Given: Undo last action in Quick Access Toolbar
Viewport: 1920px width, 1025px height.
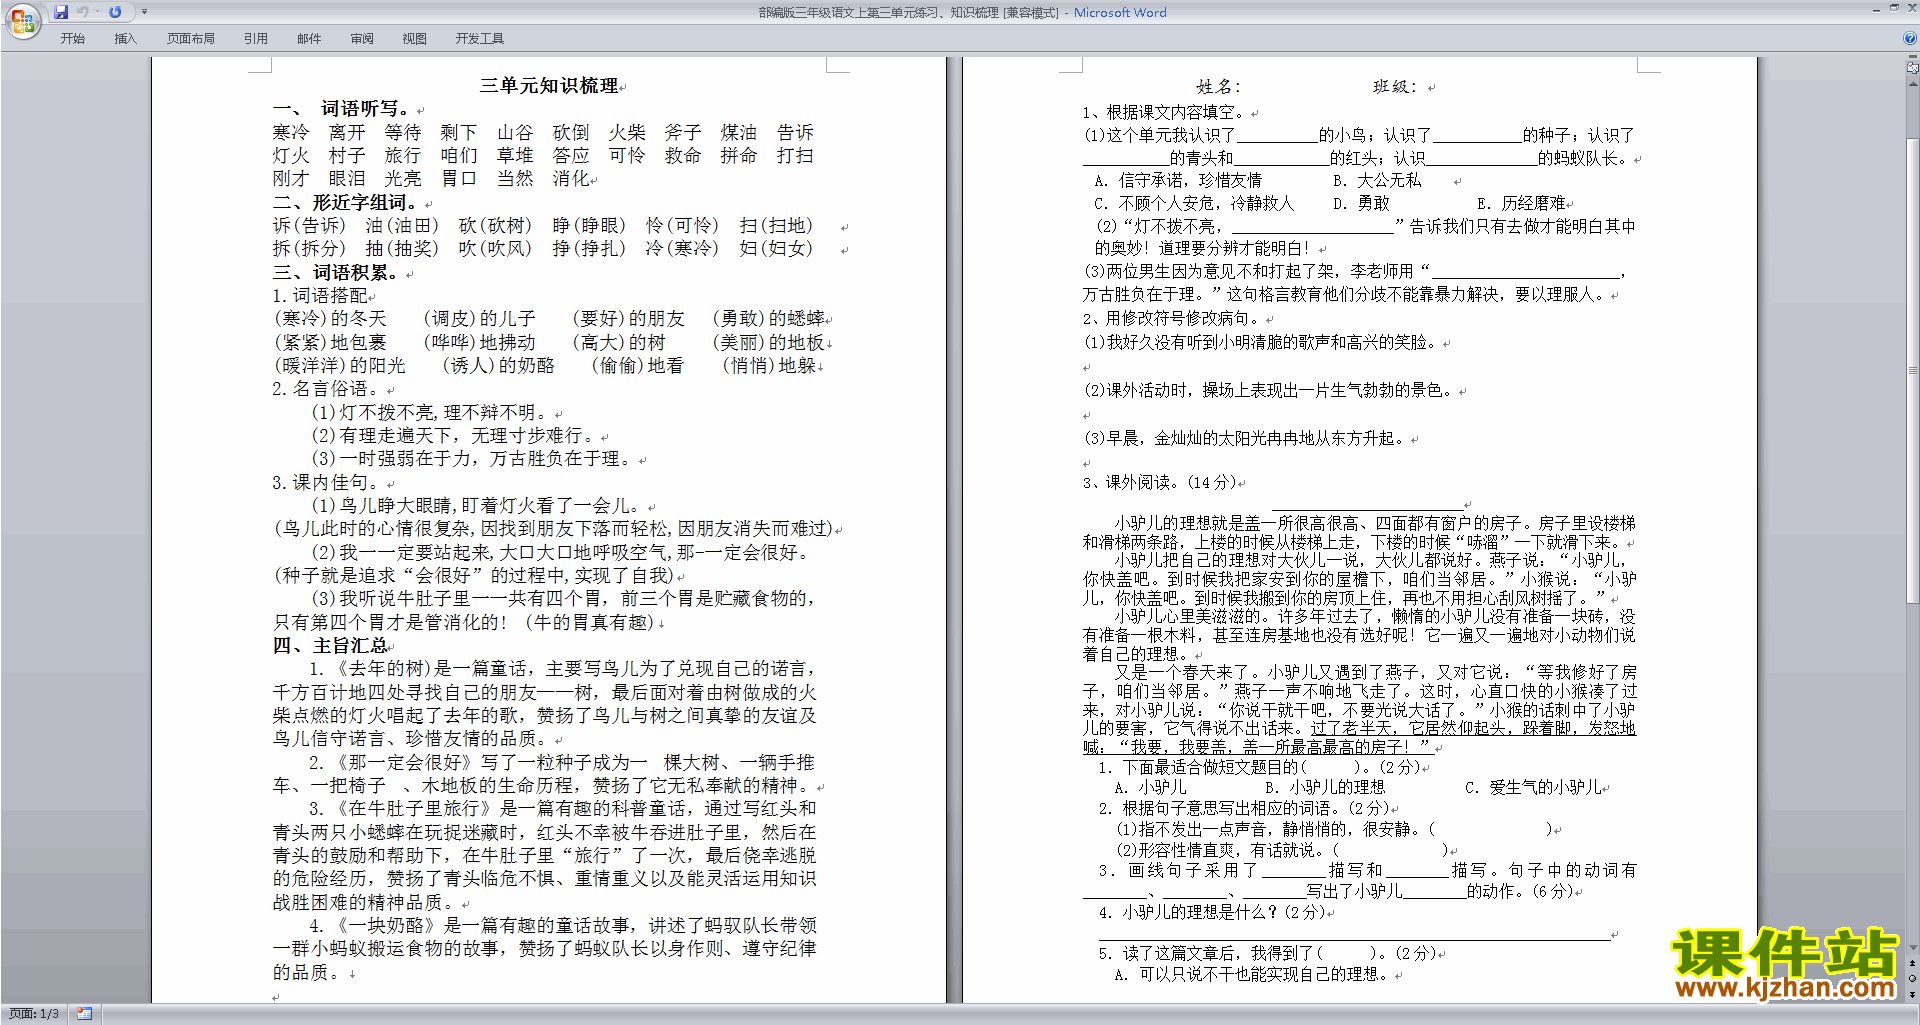Looking at the screenshot, I should click(x=82, y=12).
